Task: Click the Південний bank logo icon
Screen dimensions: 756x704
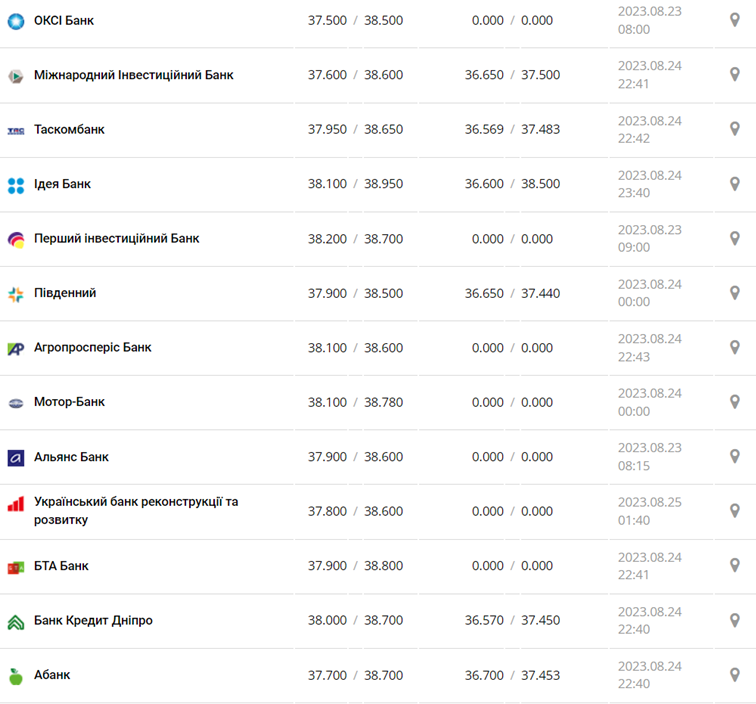Action: point(16,294)
